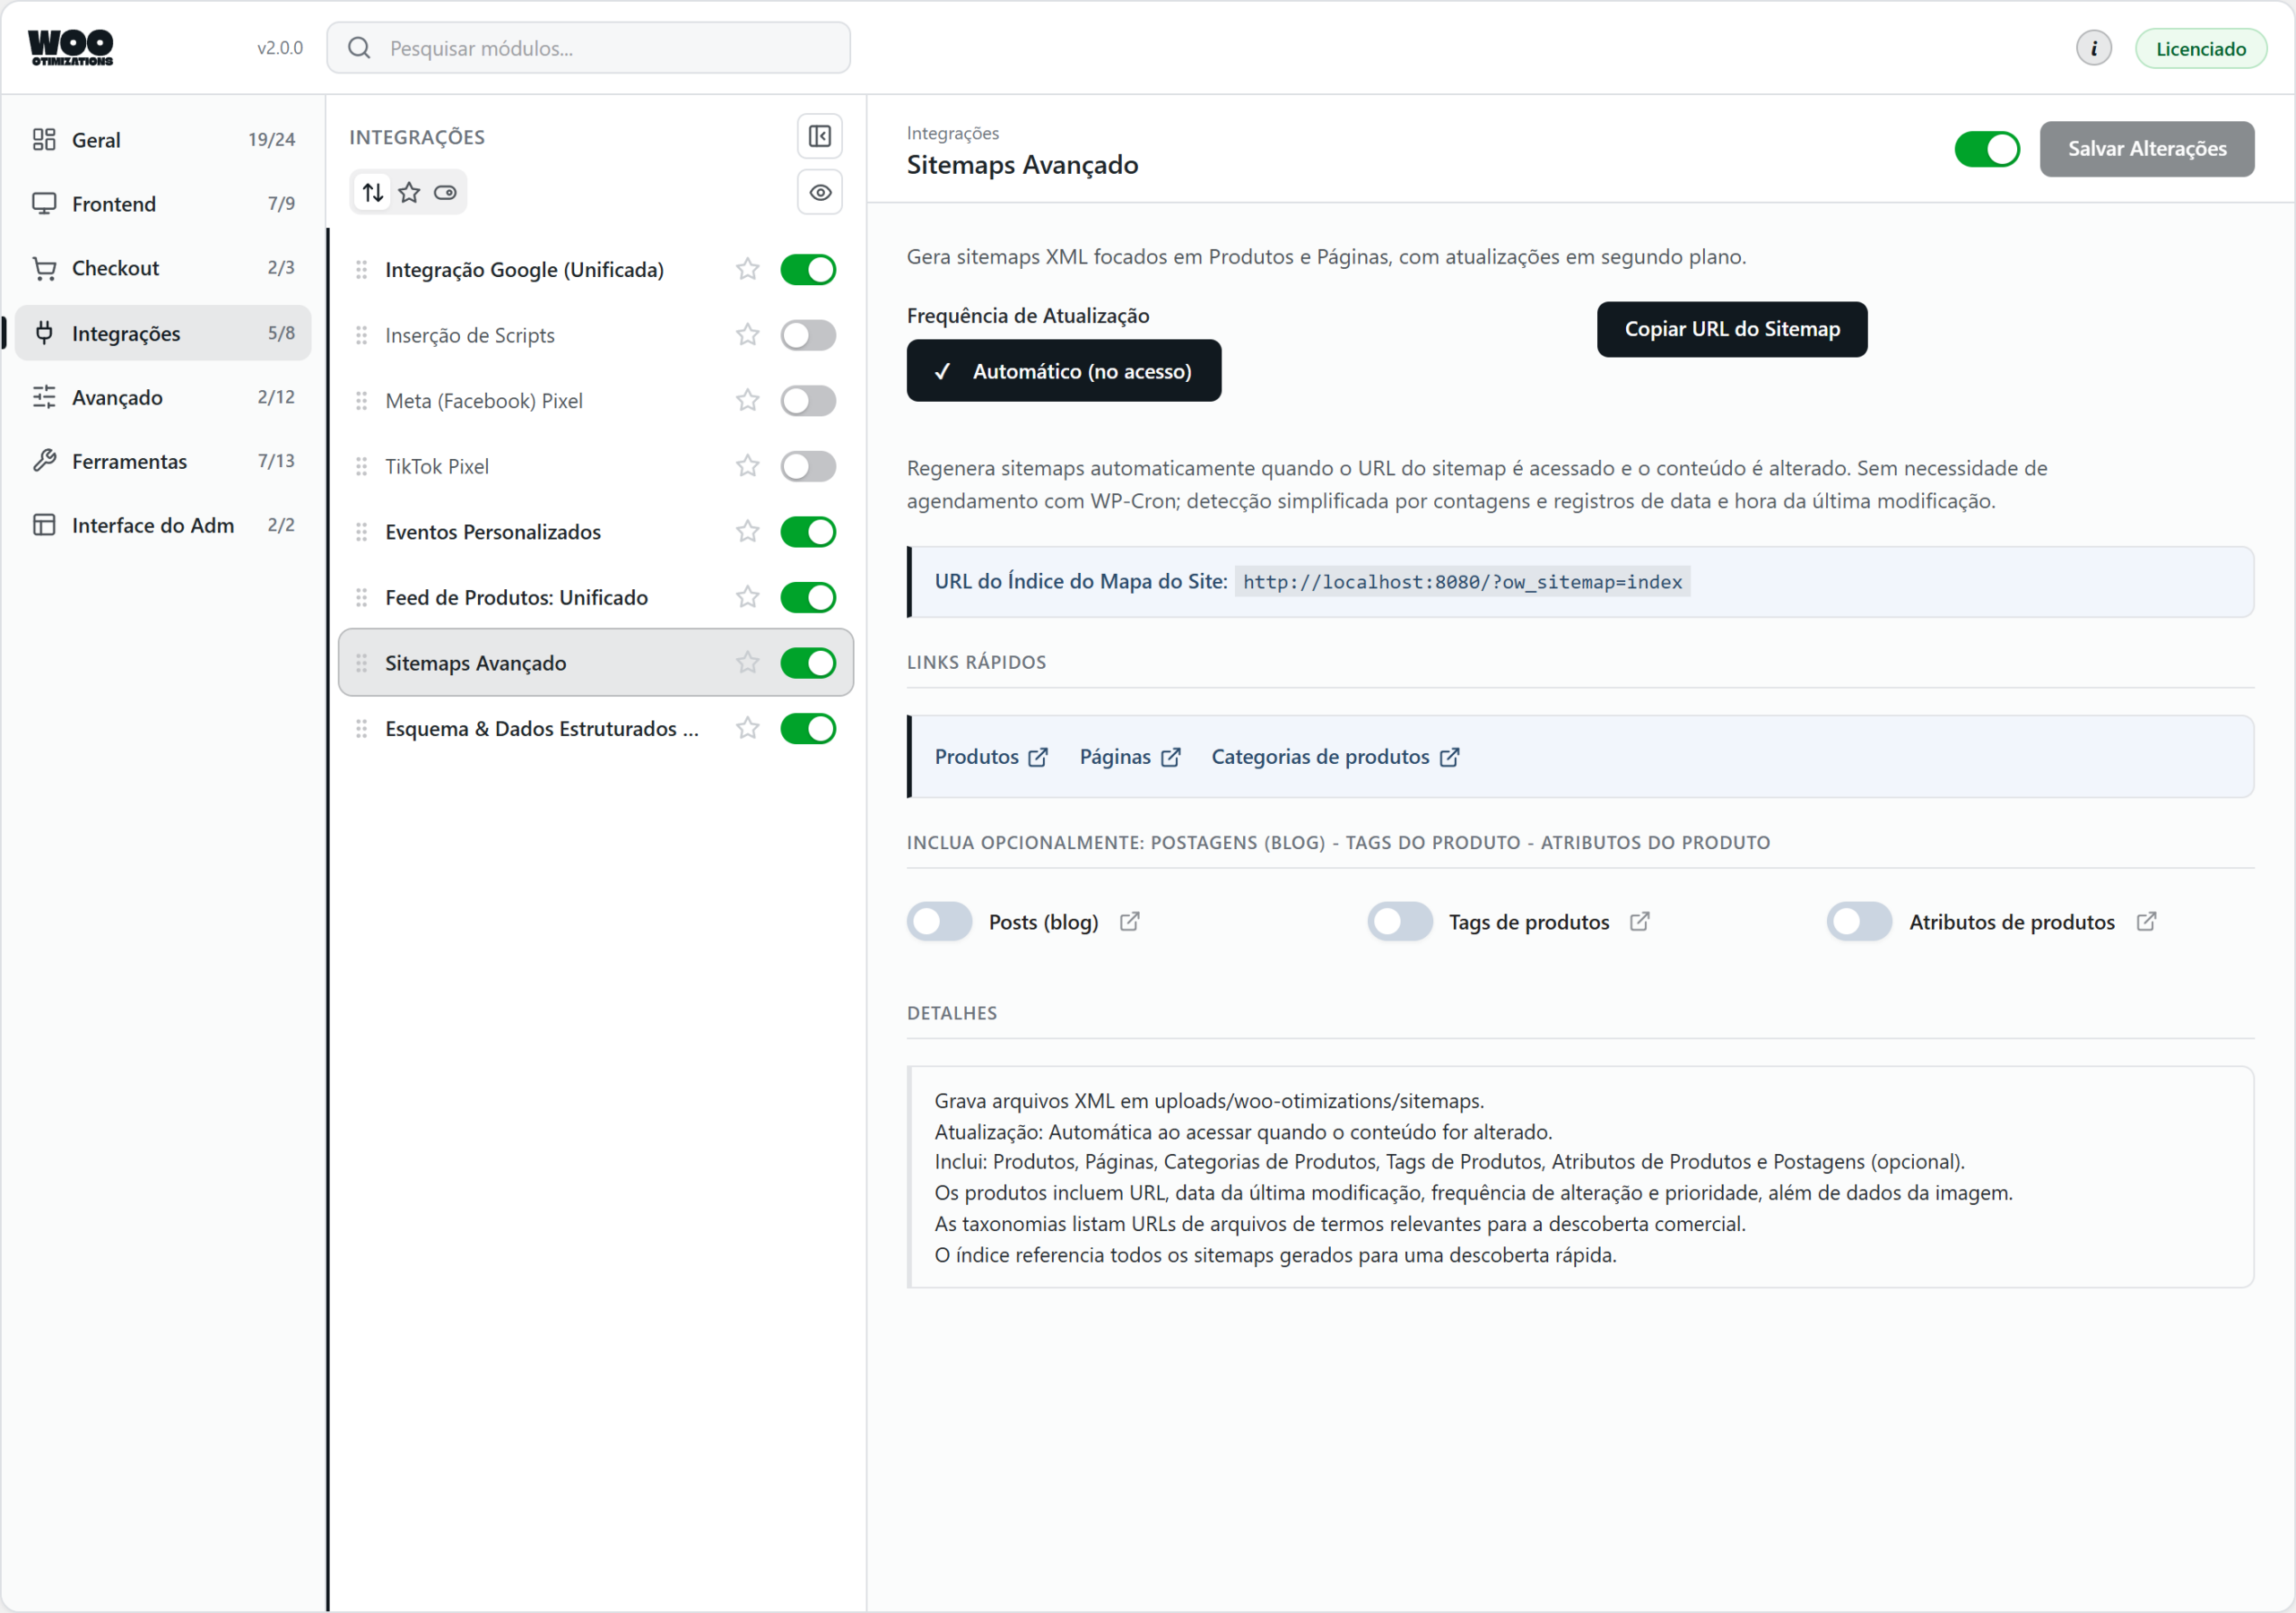
Task: Open the Checkout section in sidebar
Action: pyautogui.click(x=163, y=268)
